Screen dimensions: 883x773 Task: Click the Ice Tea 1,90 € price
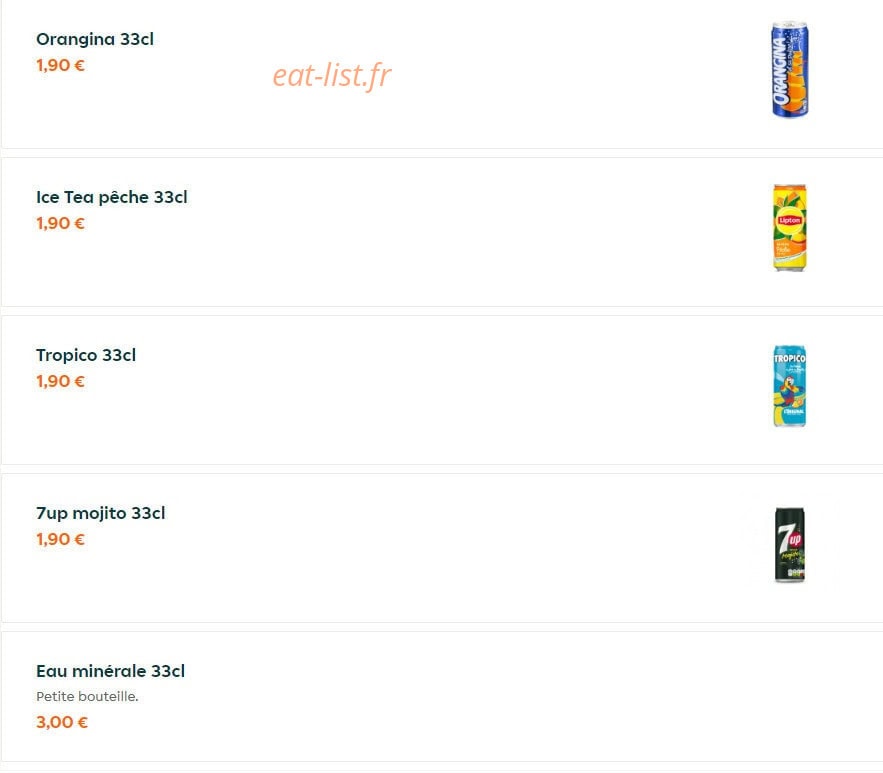60,224
